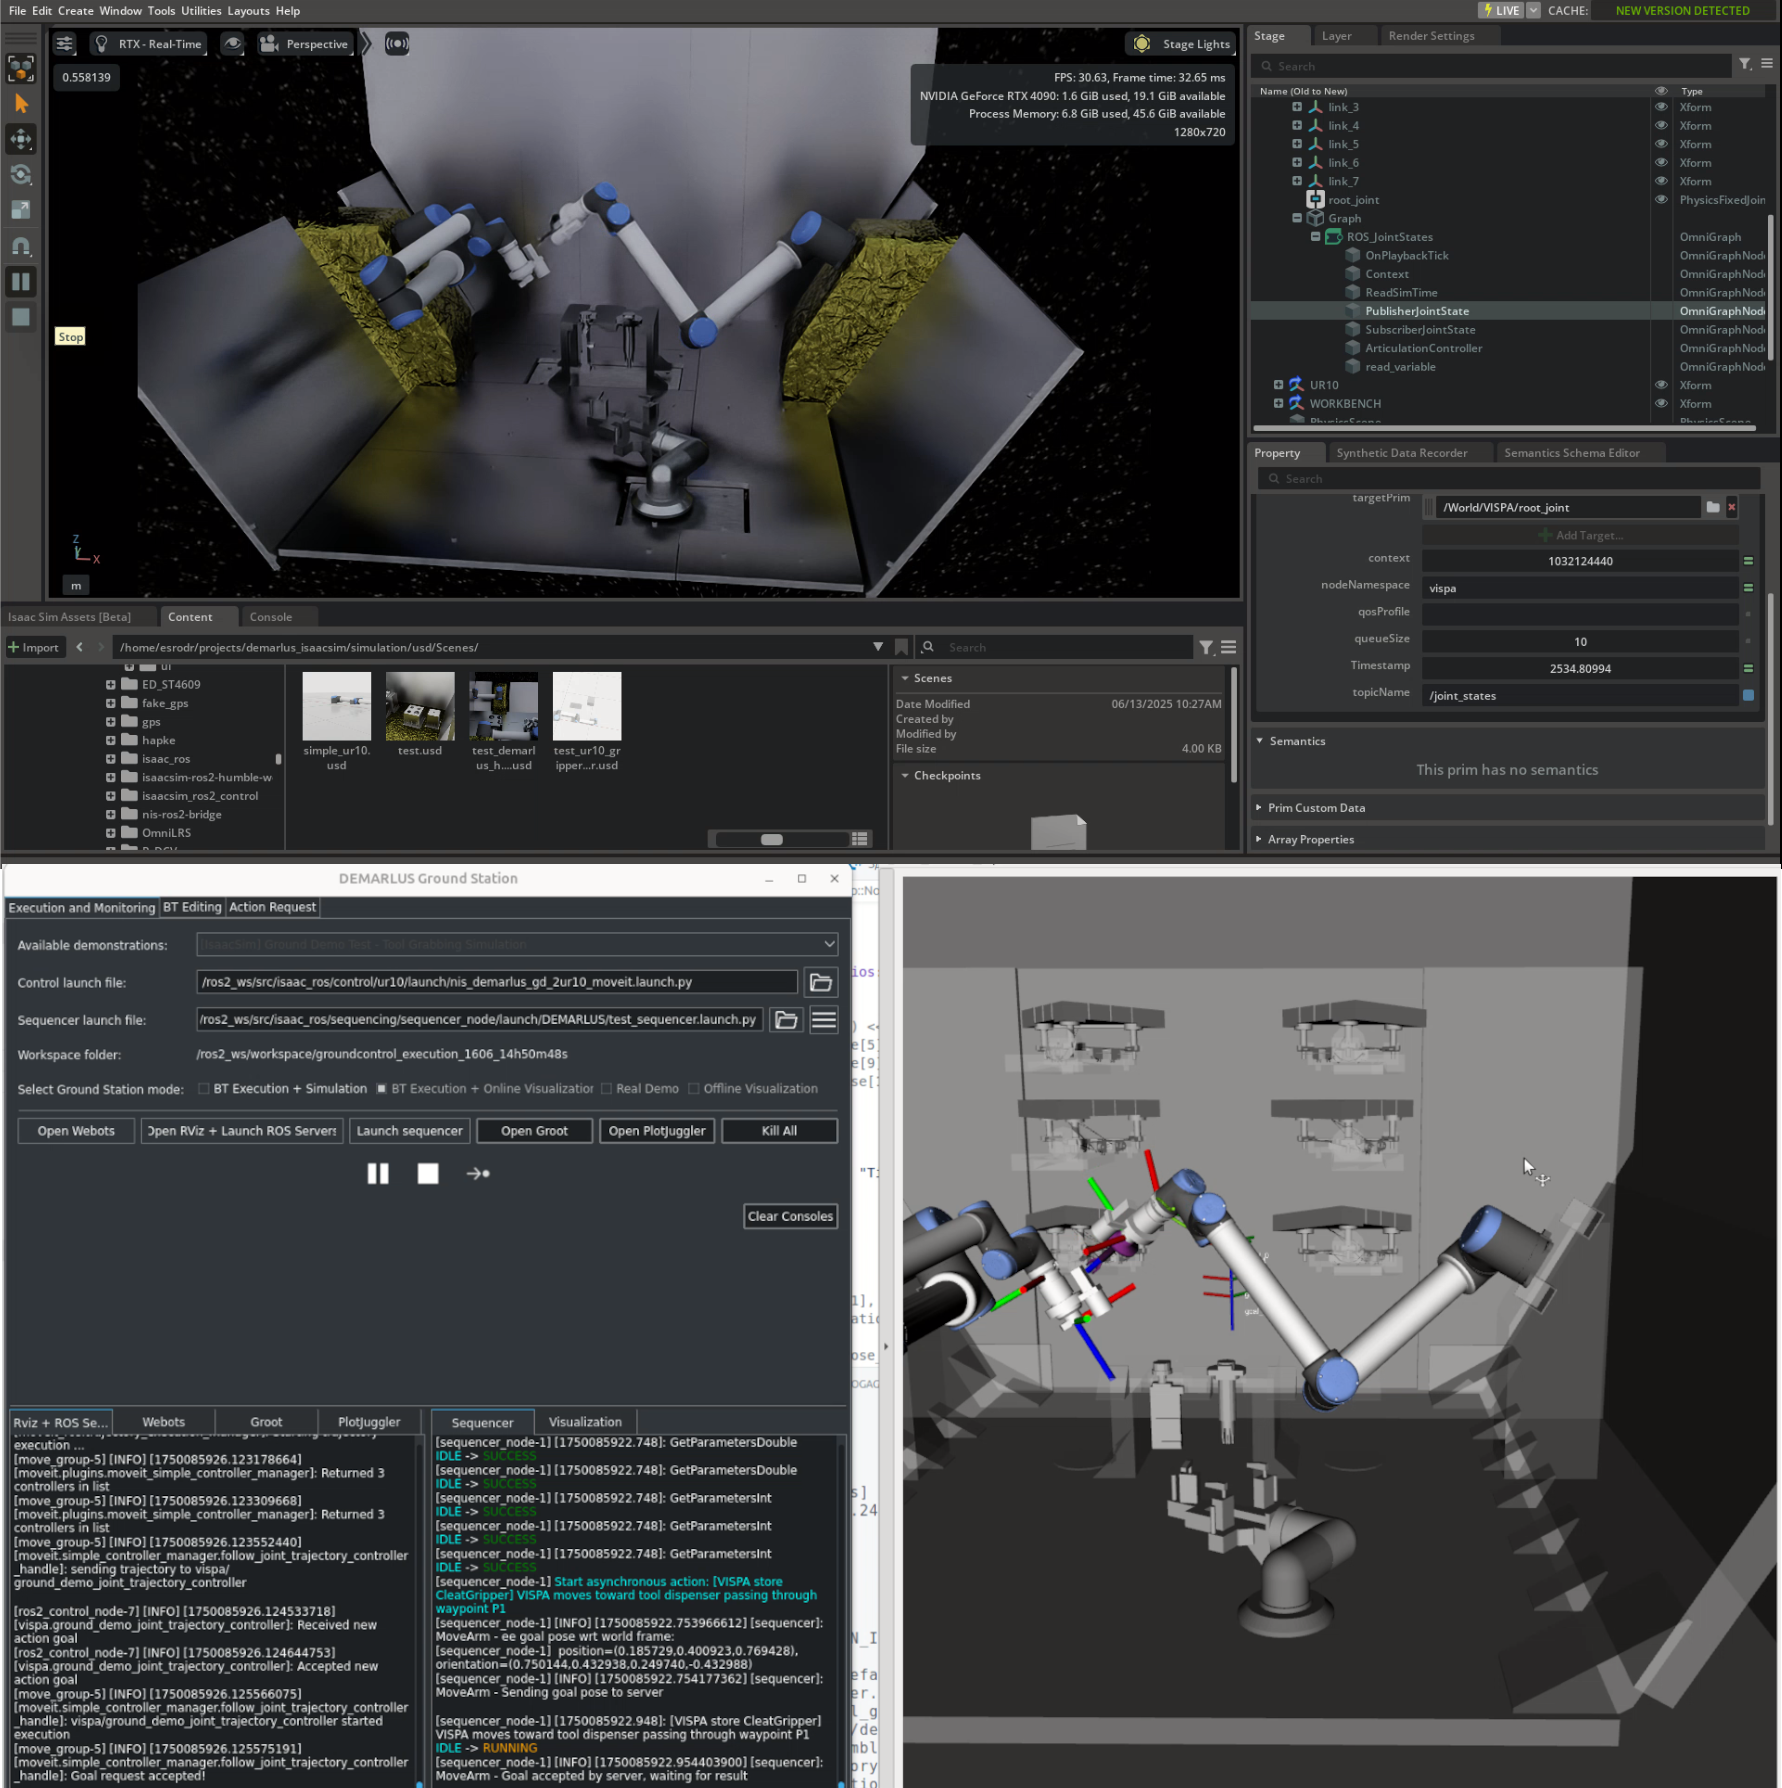Click the Clear Consoles button
This screenshot has width=1782, height=1788.
pyautogui.click(x=789, y=1216)
